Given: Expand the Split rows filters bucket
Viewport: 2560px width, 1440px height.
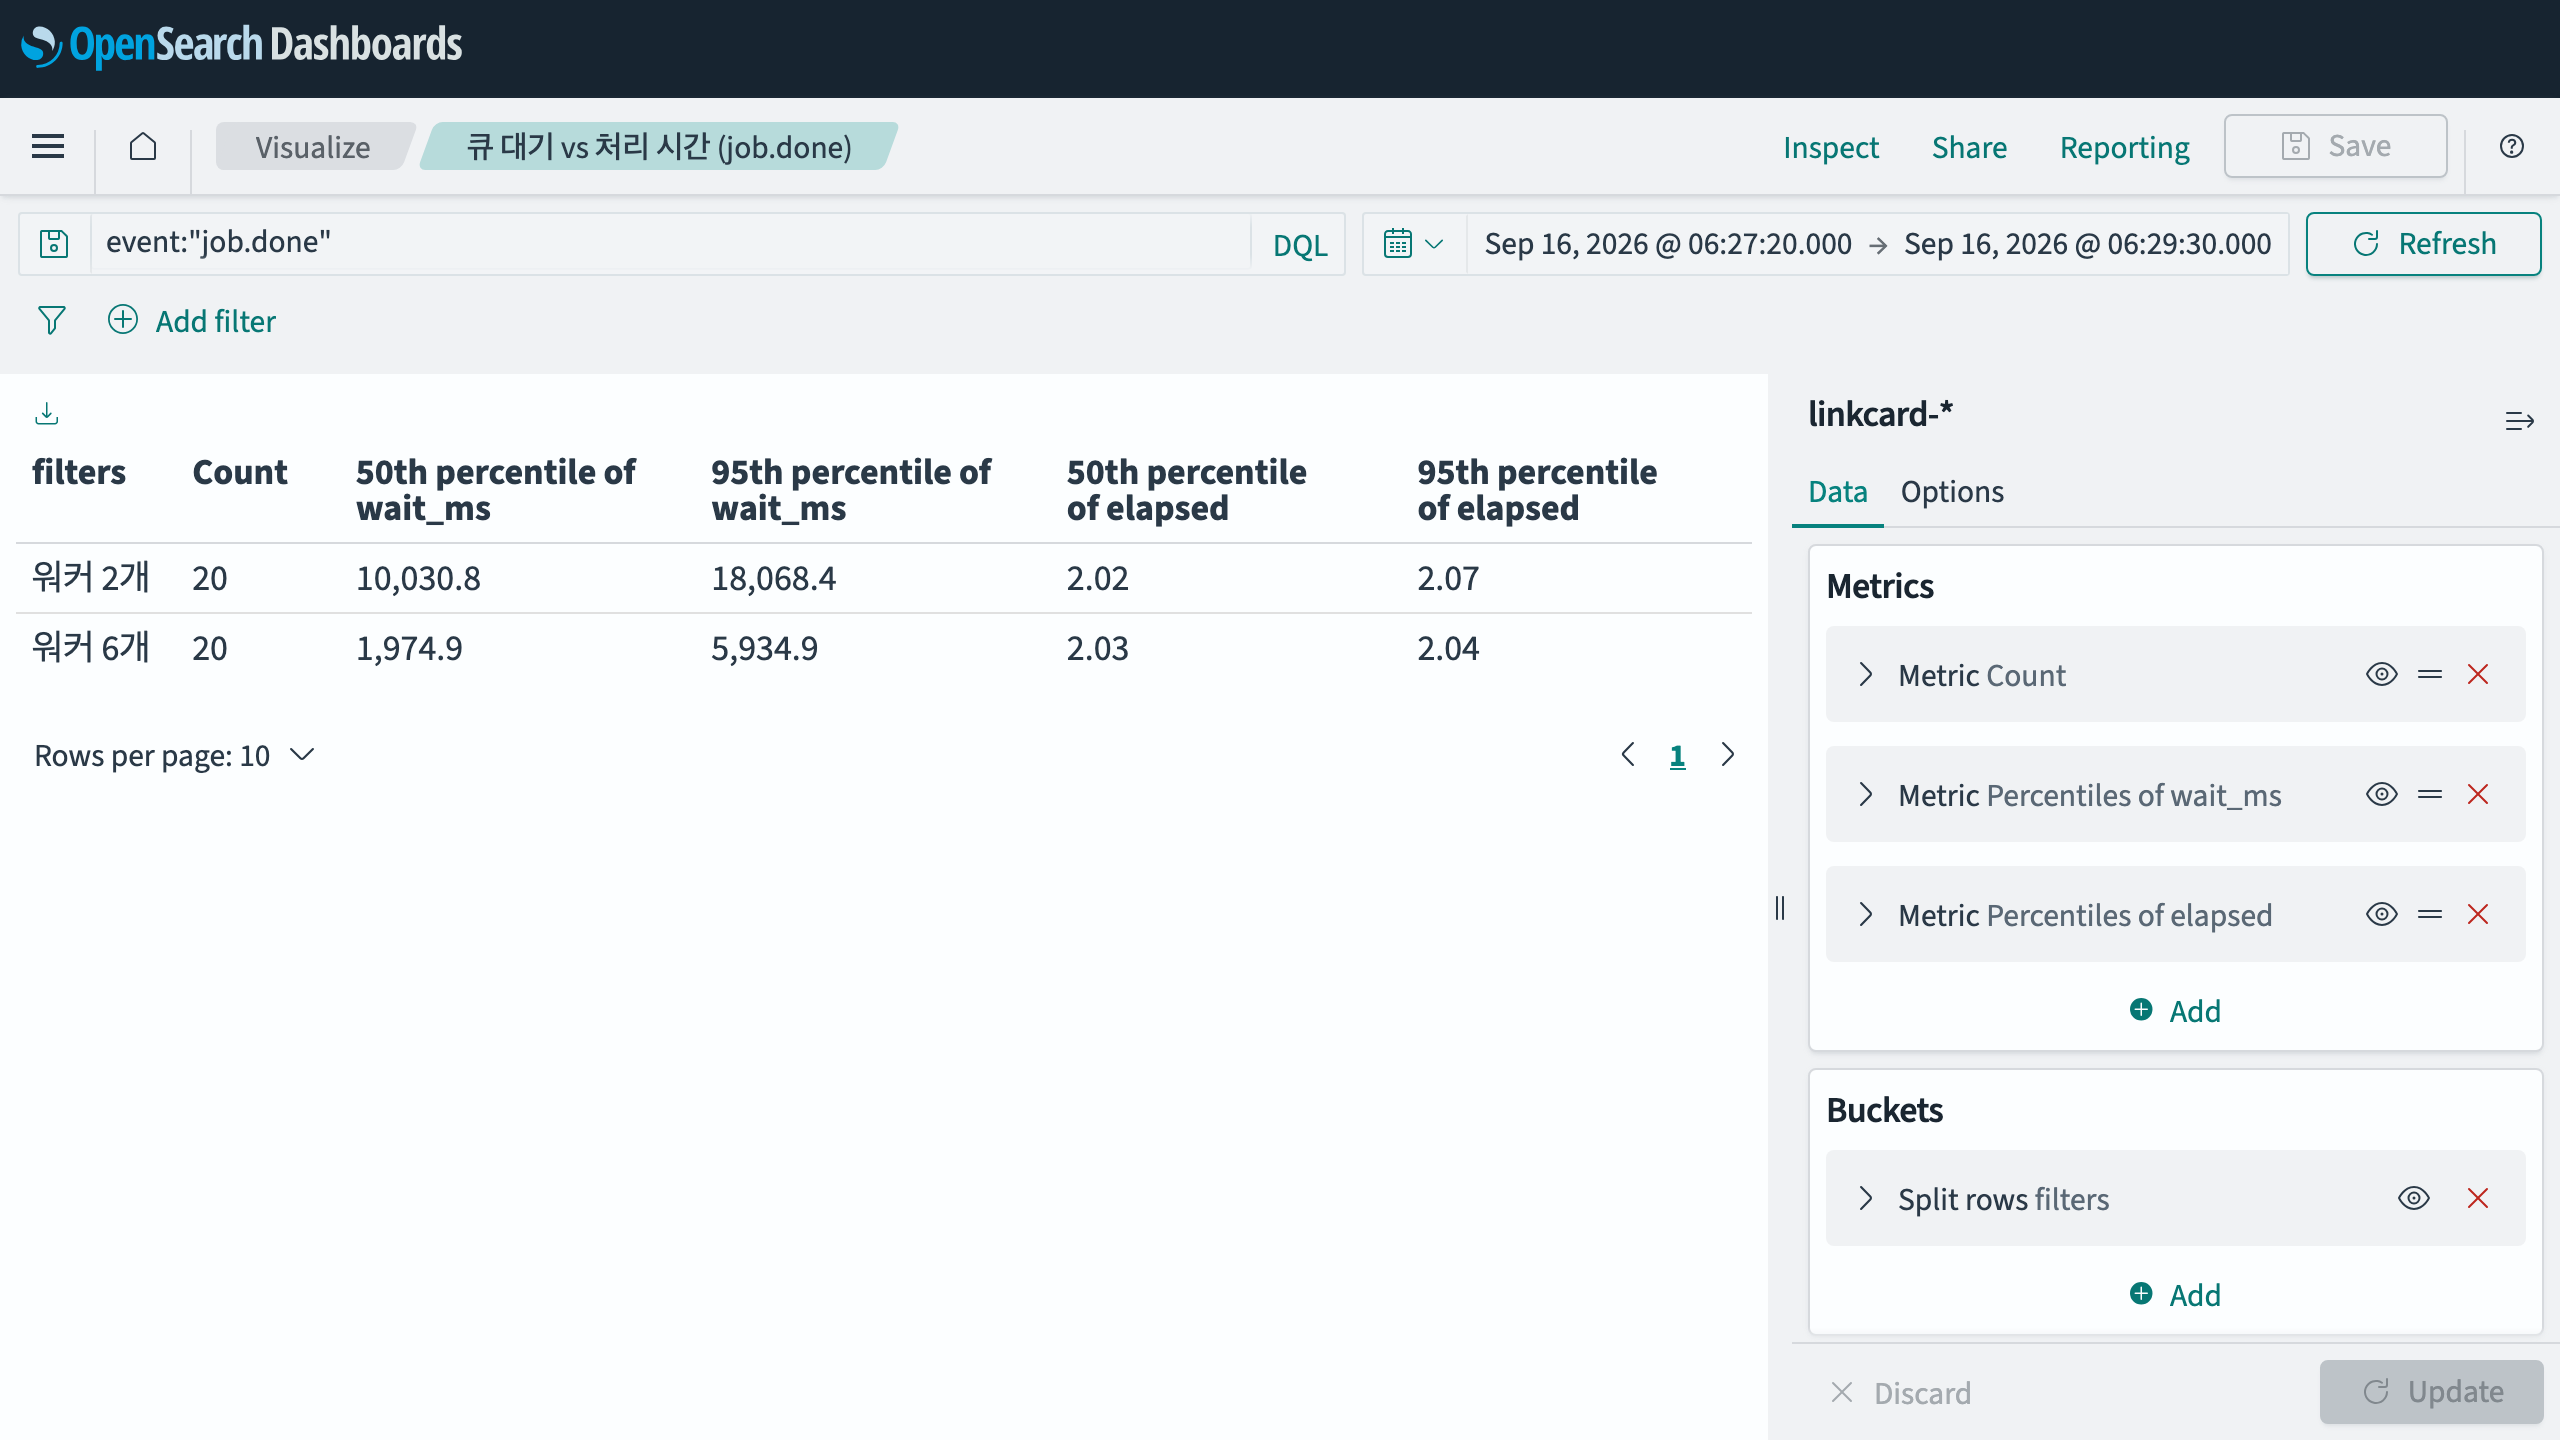Looking at the screenshot, I should (x=1865, y=1198).
